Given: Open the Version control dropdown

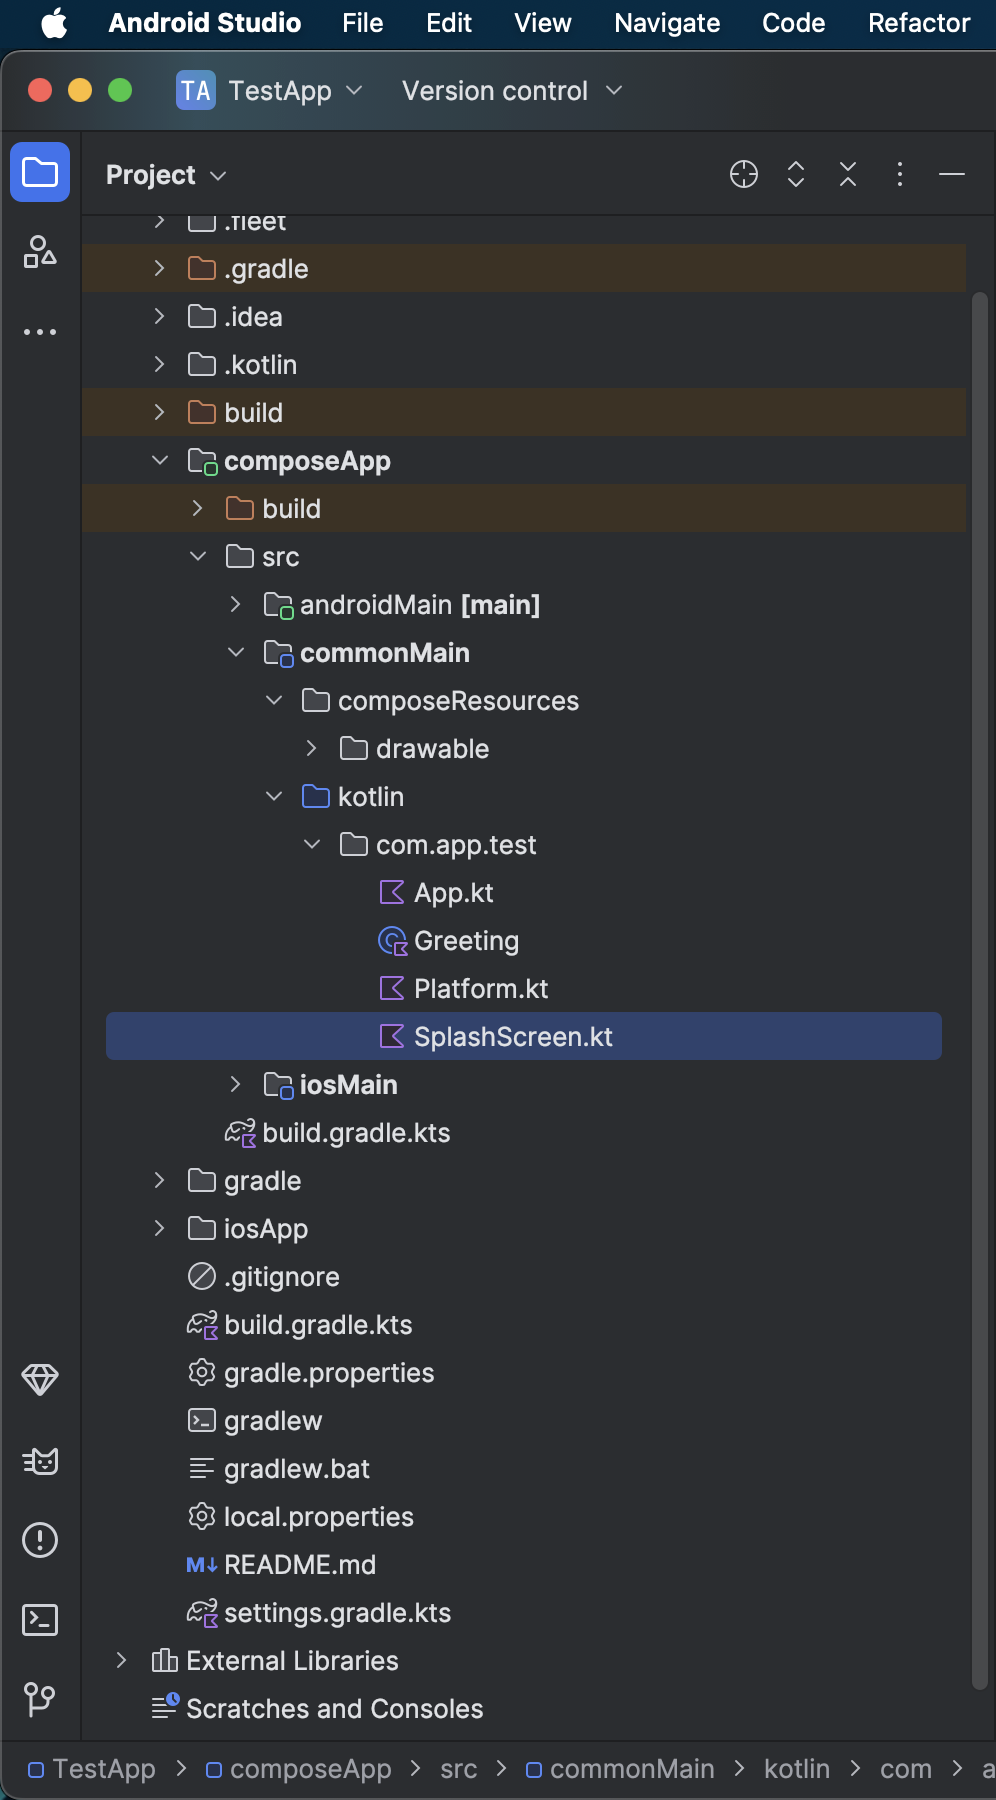Looking at the screenshot, I should pos(512,91).
